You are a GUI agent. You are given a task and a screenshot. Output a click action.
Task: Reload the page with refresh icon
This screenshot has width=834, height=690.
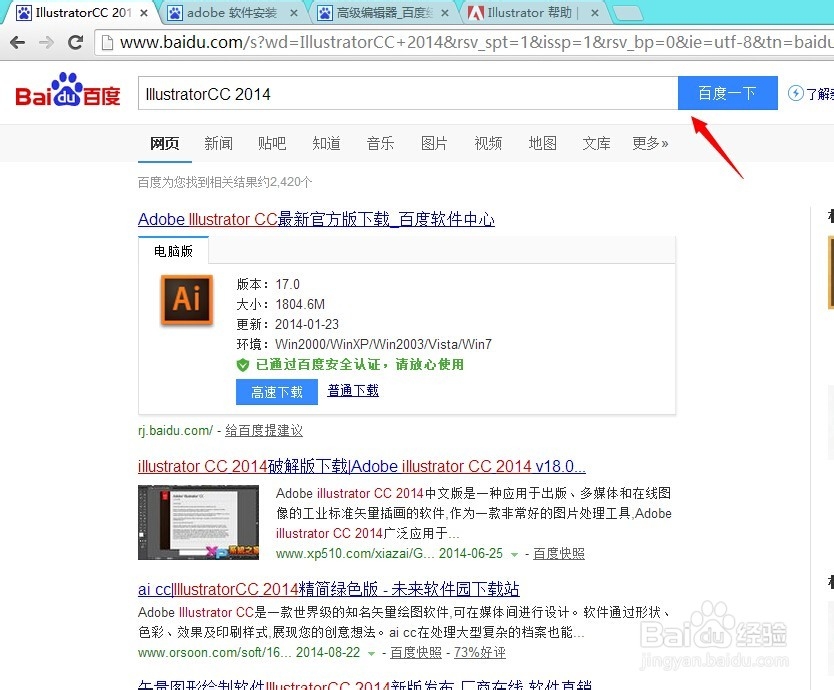76,42
